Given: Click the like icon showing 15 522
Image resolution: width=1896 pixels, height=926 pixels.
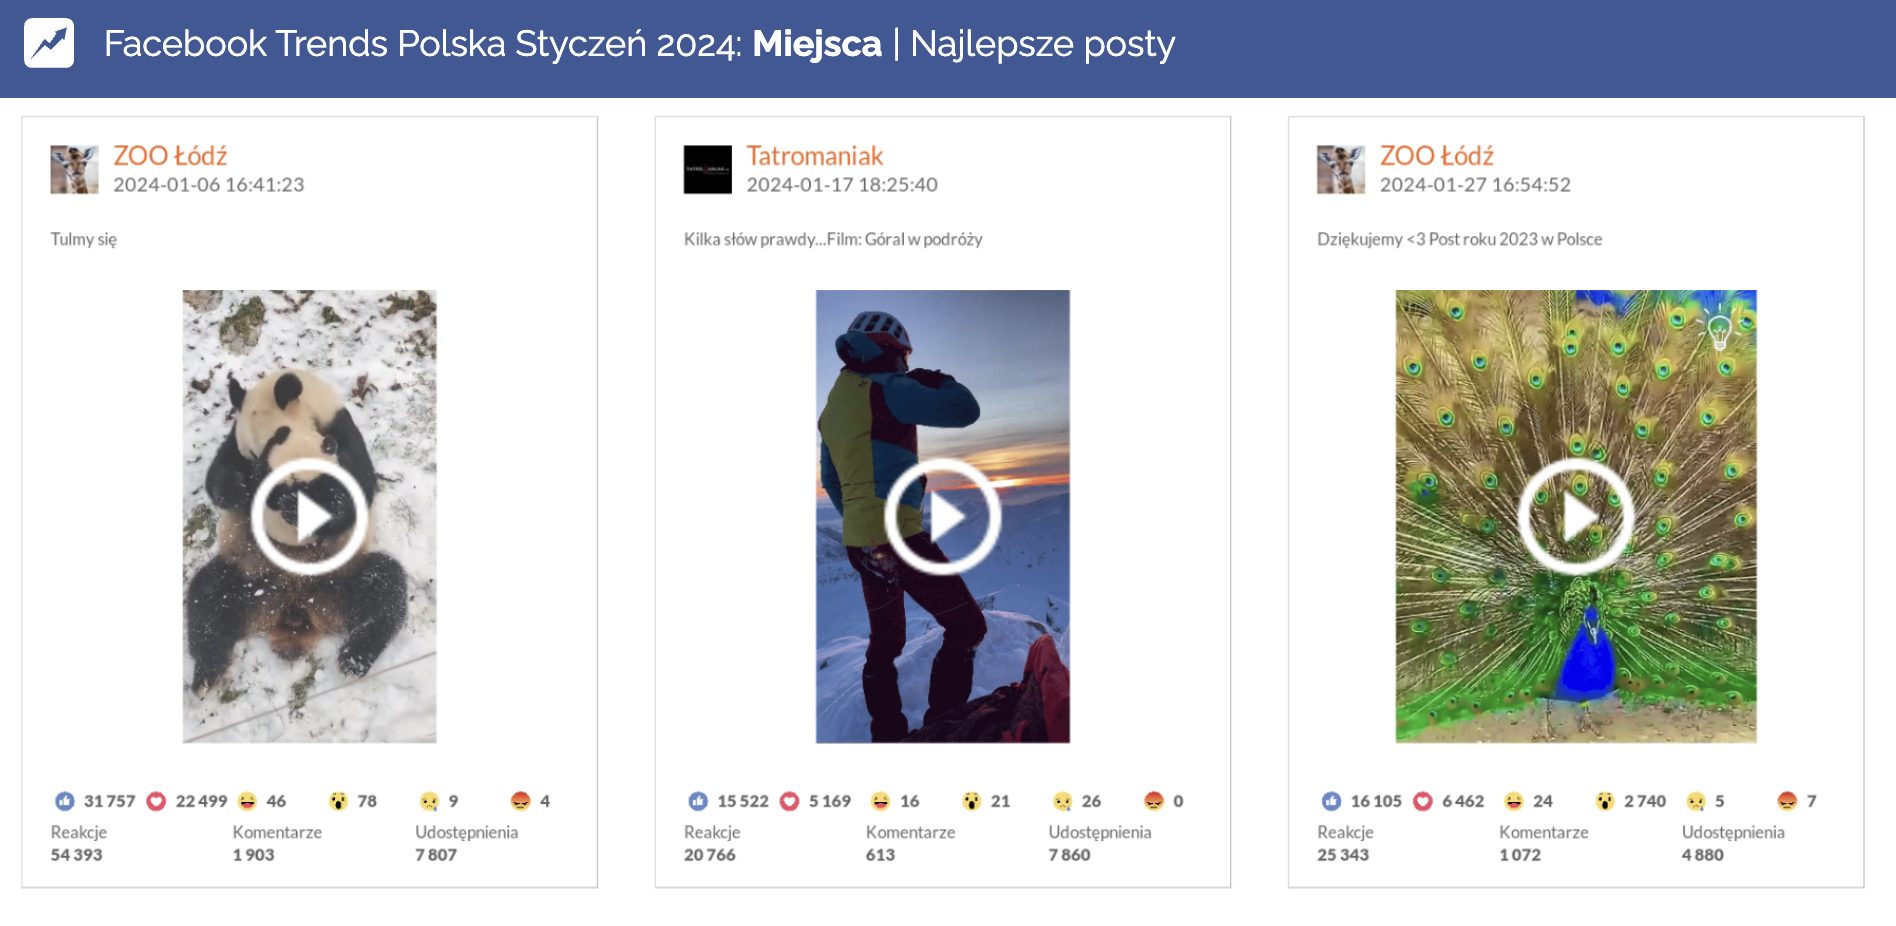Looking at the screenshot, I should point(698,801).
